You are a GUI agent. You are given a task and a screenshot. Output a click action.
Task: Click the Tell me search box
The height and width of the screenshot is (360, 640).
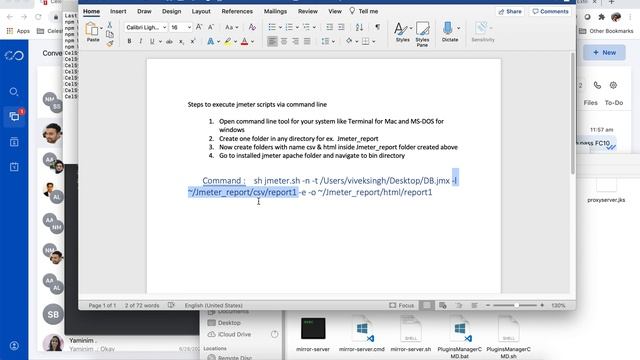coord(364,11)
